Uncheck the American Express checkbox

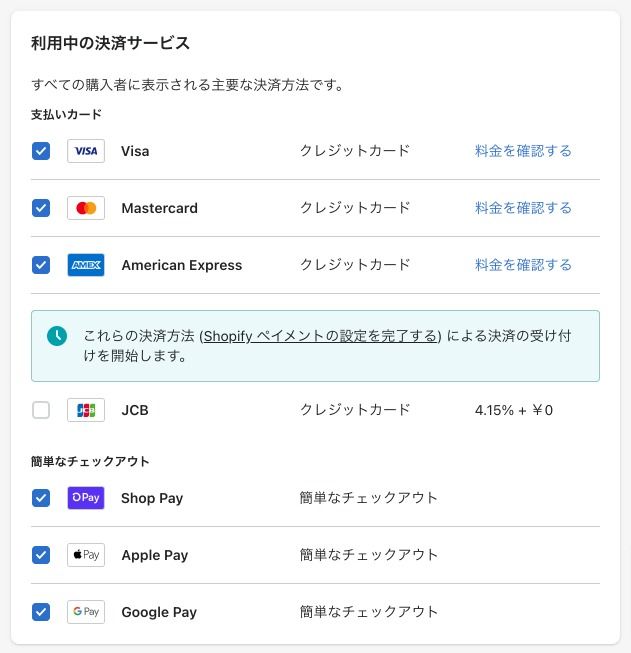click(x=41, y=265)
